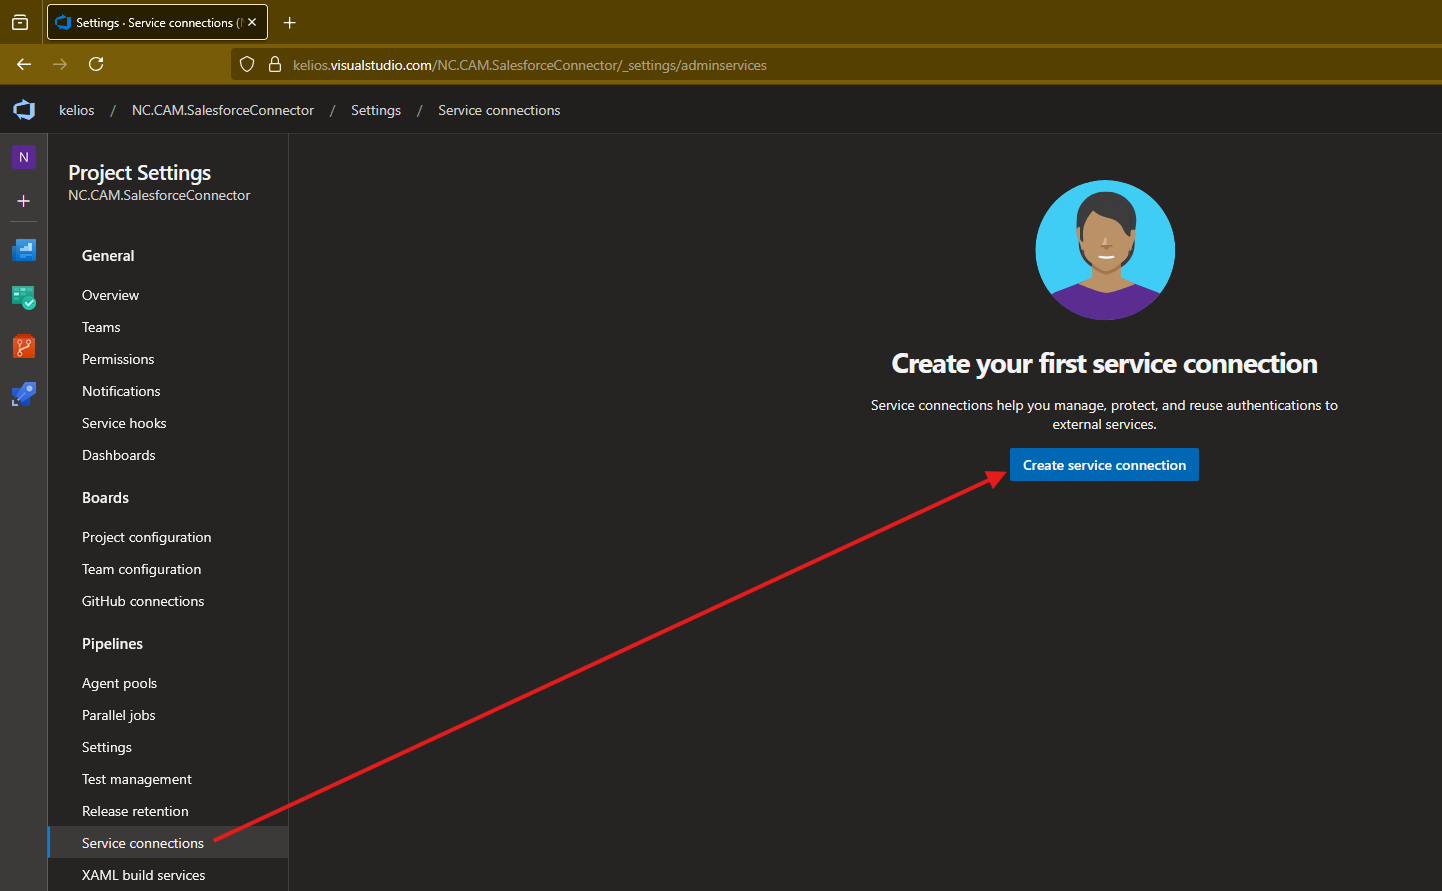Open the project avatar N icon

(x=24, y=158)
